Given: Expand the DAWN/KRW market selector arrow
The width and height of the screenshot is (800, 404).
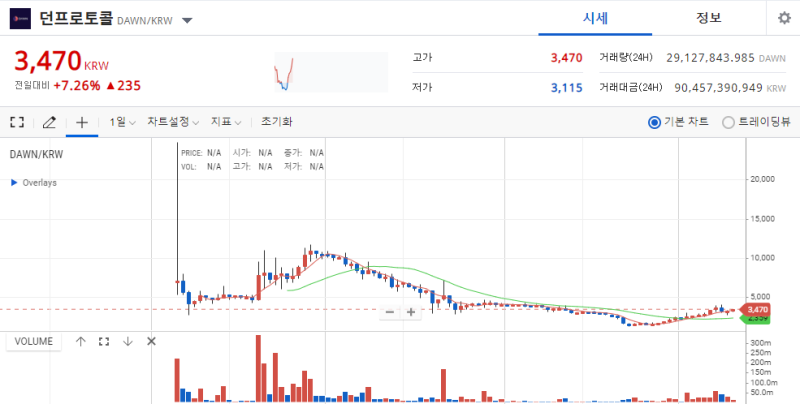Looking at the screenshot, I should click(187, 21).
